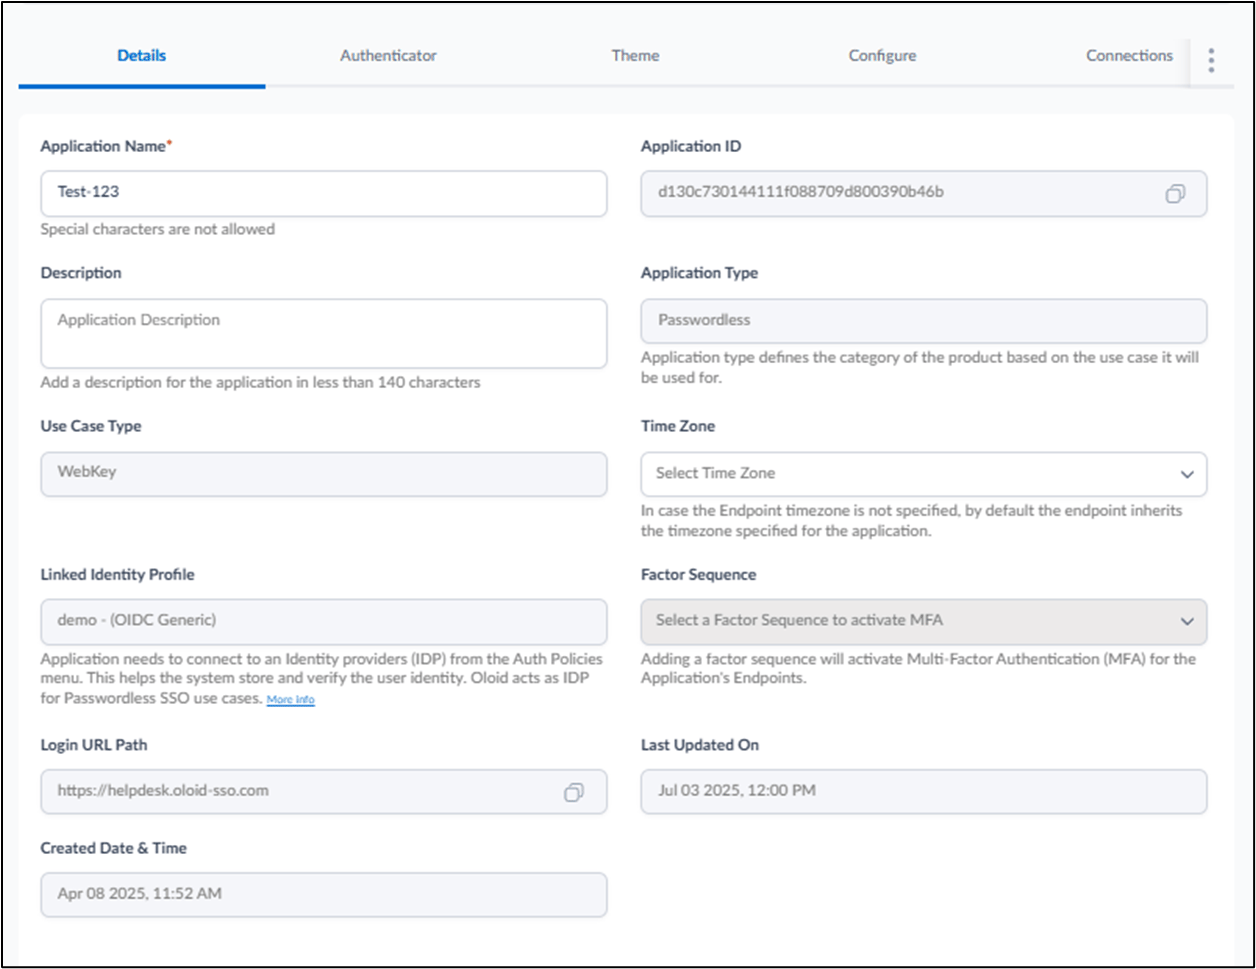
Task: Select the Last Updated On field
Action: [x=923, y=791]
